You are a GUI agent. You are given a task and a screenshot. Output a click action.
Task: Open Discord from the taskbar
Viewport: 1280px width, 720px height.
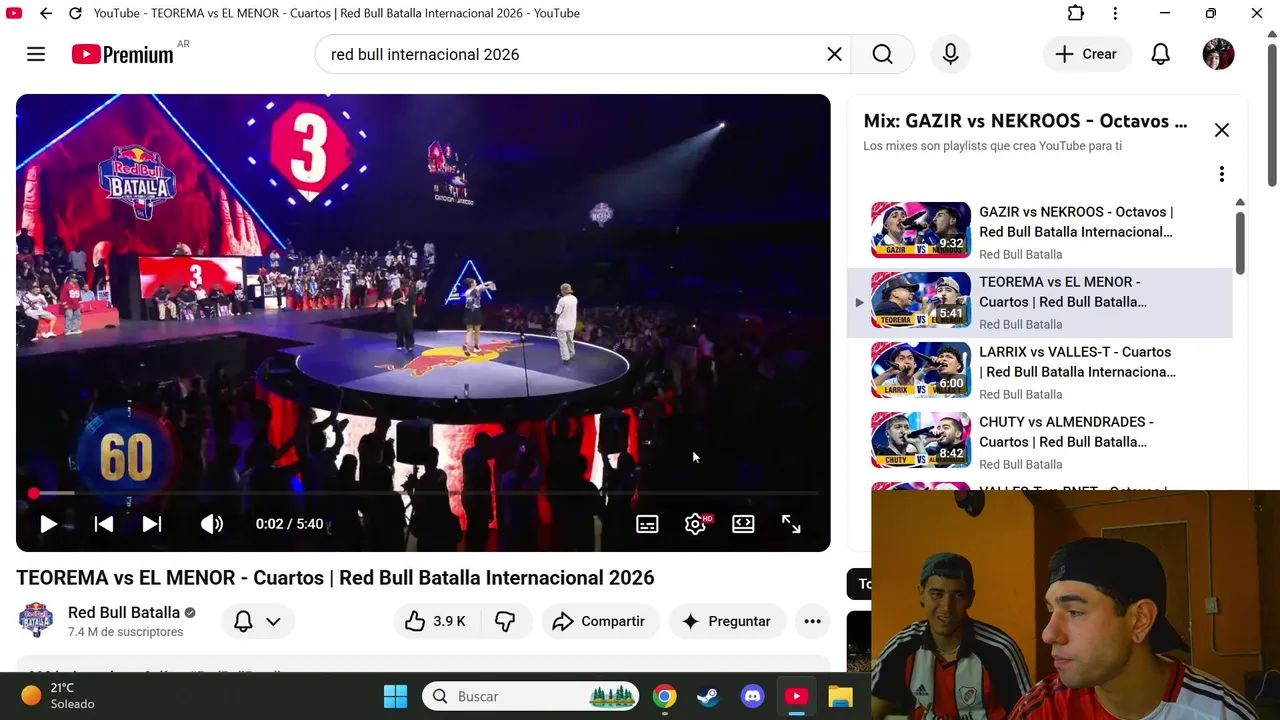[x=752, y=696]
